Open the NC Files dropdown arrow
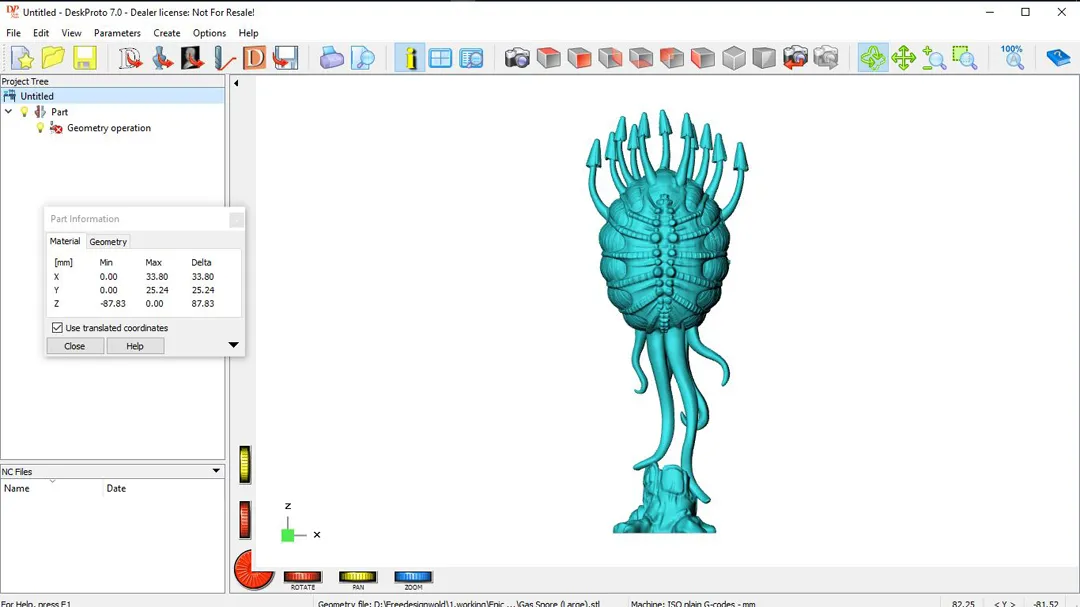Screen dimensions: 1080x607 pyautogui.click(x=216, y=471)
